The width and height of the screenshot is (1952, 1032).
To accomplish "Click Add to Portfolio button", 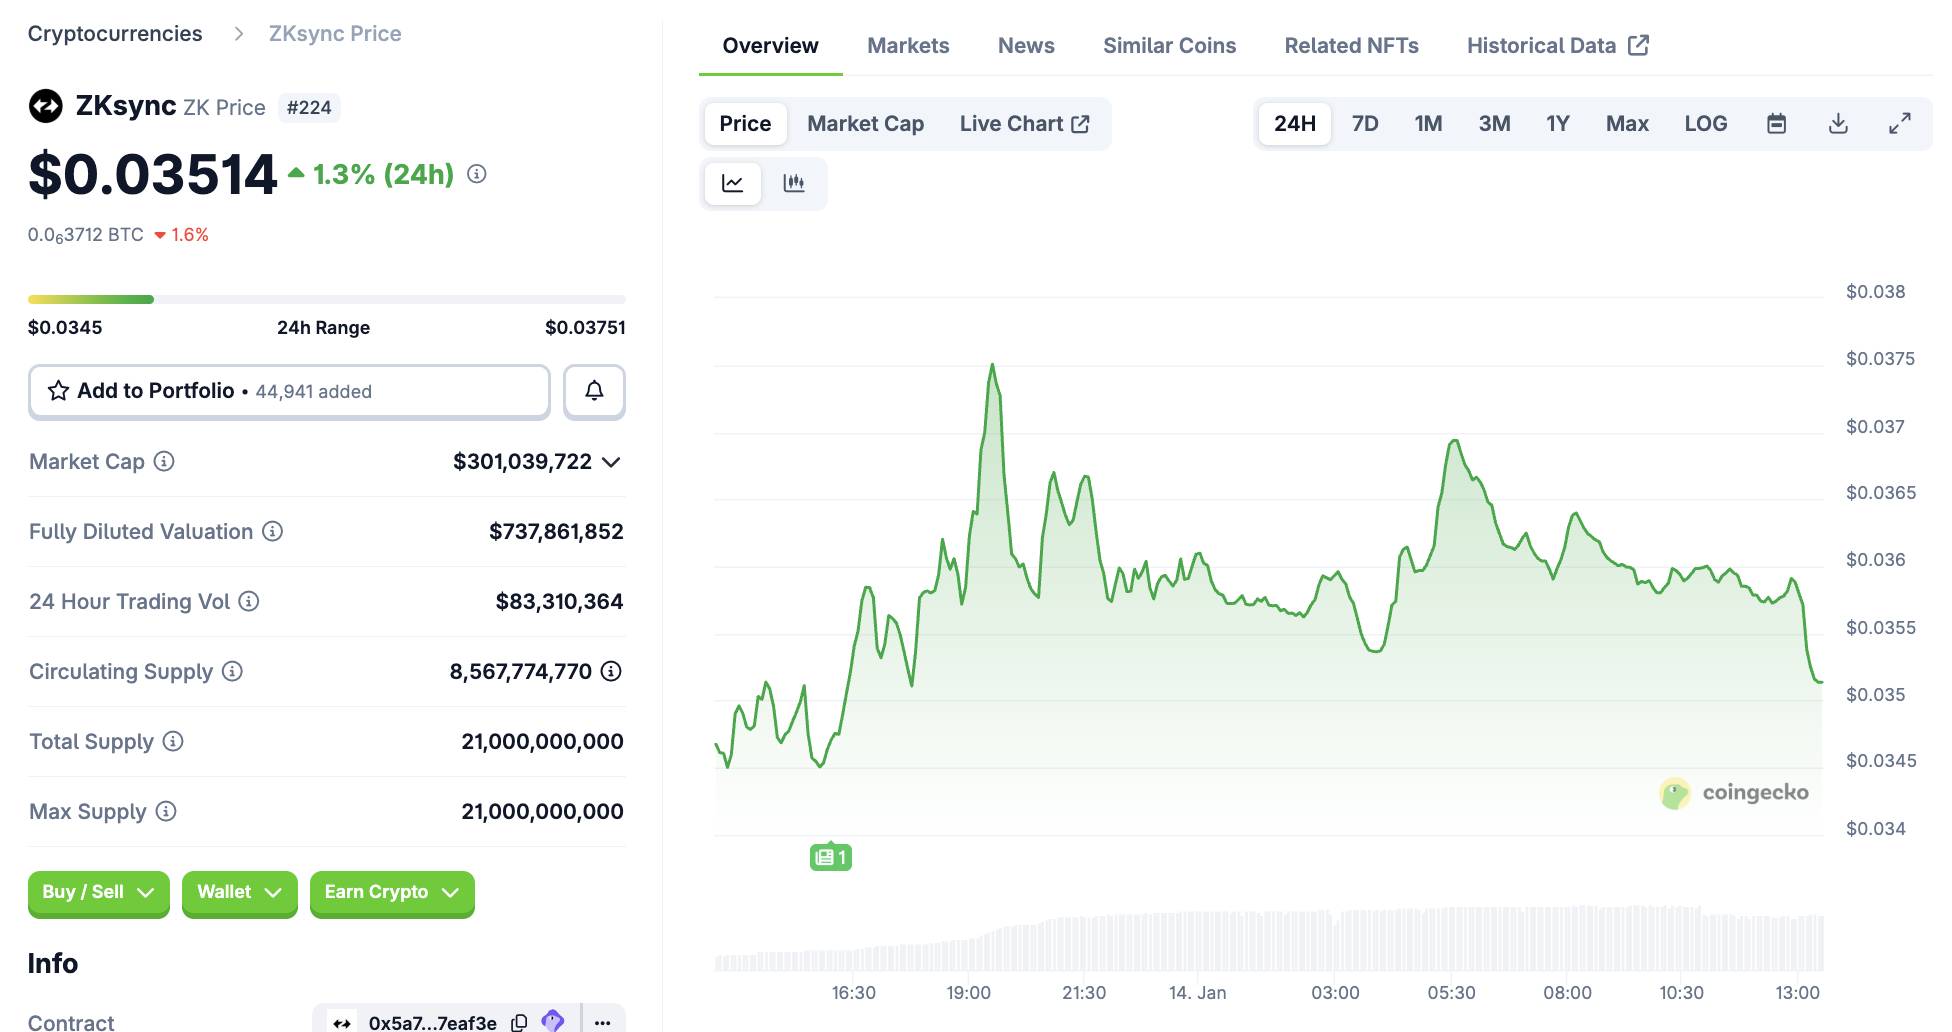I will [x=289, y=391].
